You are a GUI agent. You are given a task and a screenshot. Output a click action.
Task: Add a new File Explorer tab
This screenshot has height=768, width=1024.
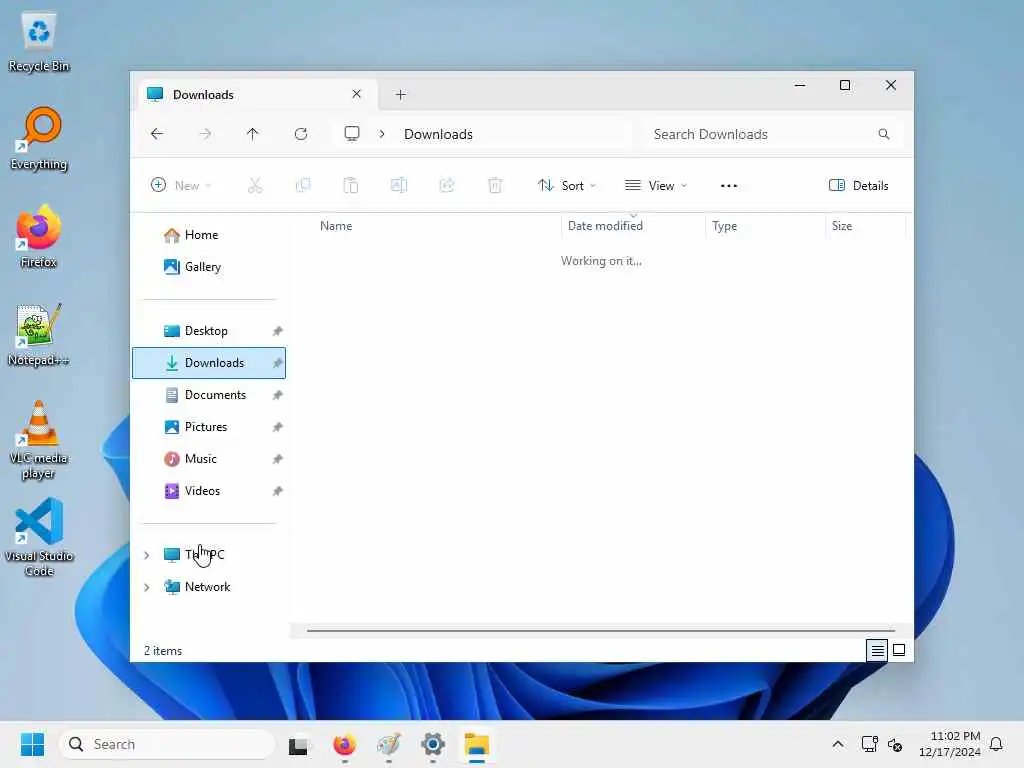[x=401, y=95]
